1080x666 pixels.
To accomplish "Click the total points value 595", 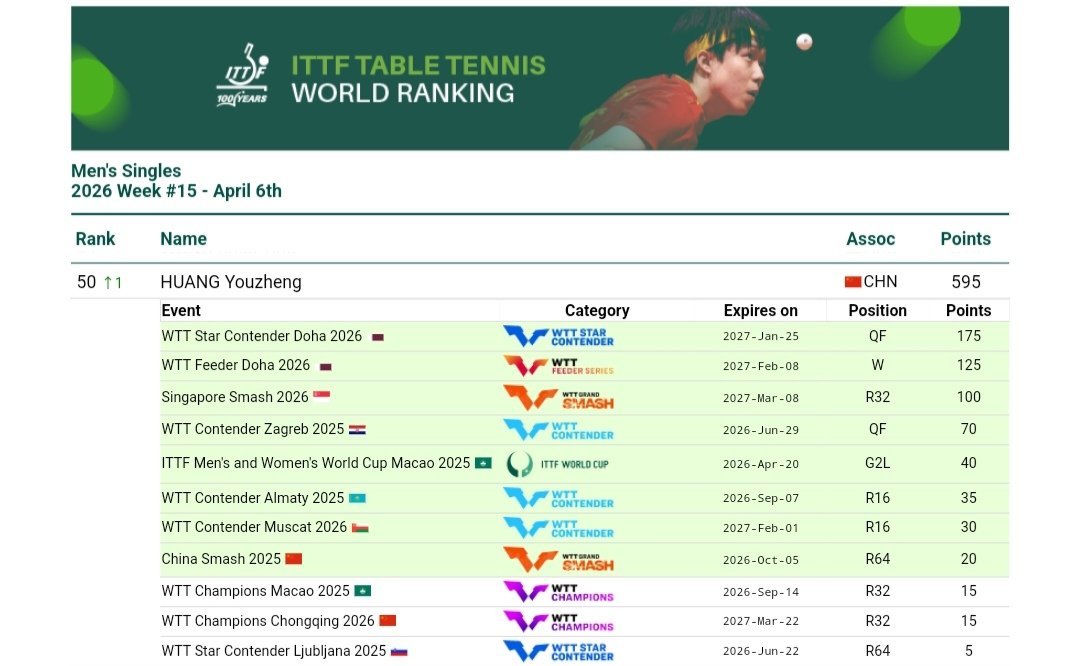I will pos(966,282).
